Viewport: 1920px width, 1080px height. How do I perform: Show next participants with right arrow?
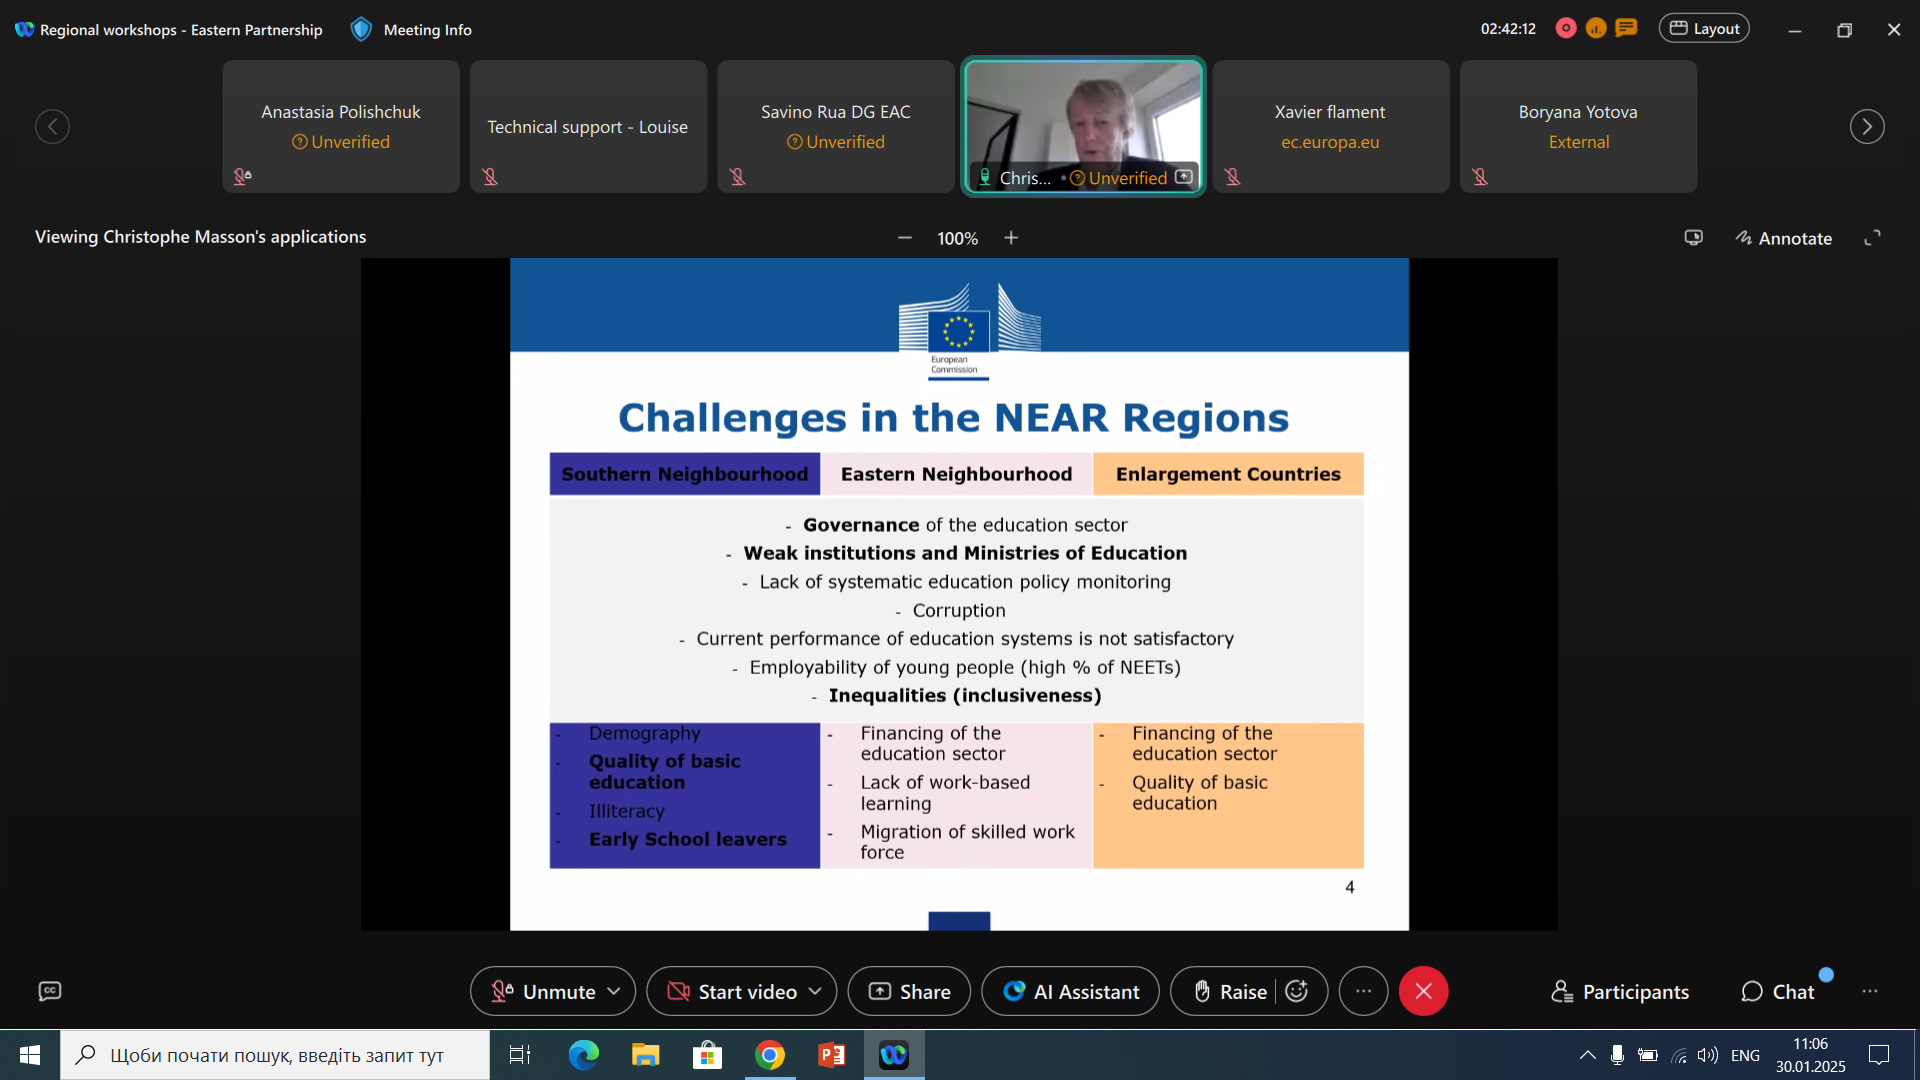[1866, 127]
